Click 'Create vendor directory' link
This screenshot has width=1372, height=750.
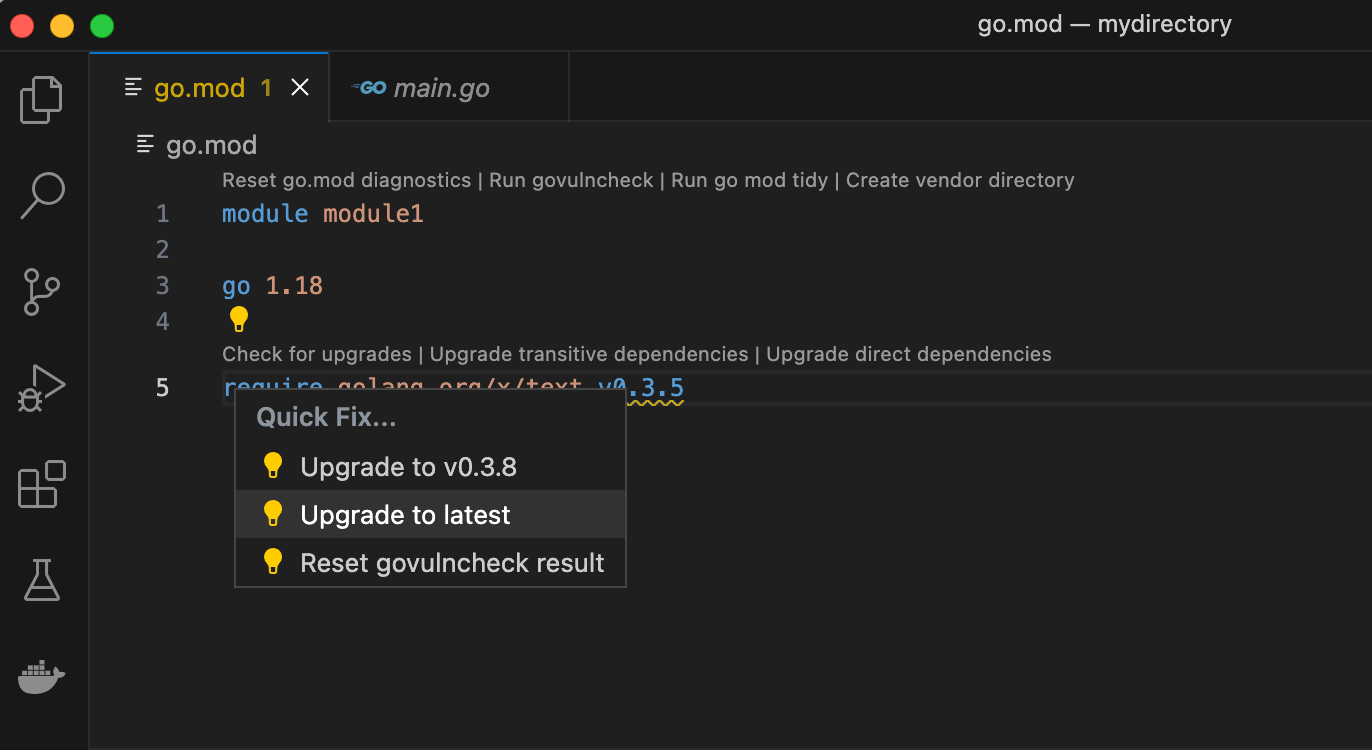pyautogui.click(x=960, y=180)
